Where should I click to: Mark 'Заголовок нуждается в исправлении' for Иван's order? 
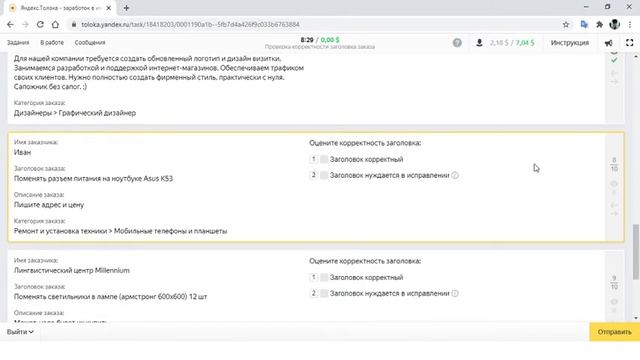point(324,175)
